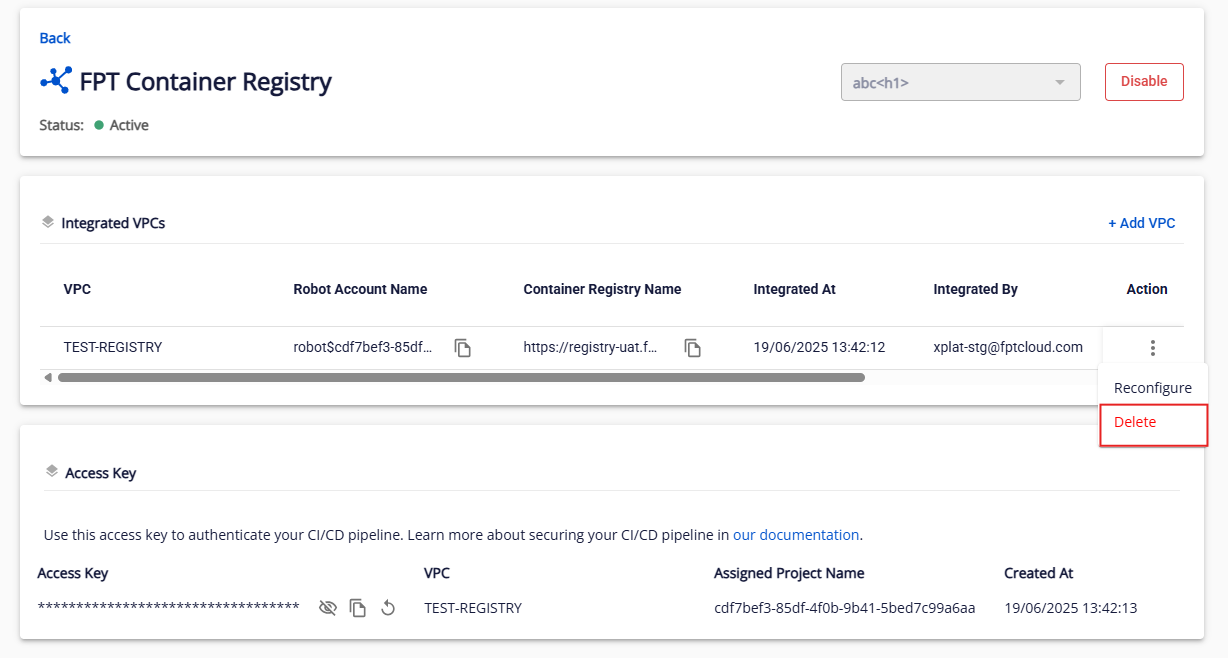Click the masked access key asterisks
This screenshot has height=658, width=1228.
168,608
